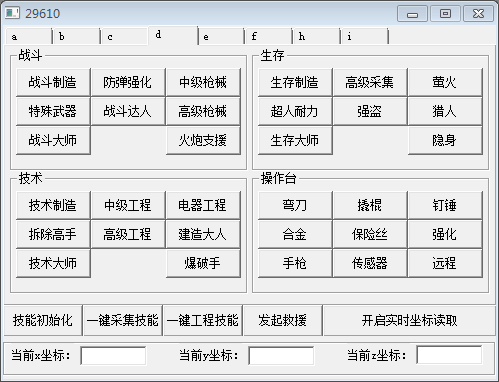Open tab c
Screen dimensions: 499x382
tap(125, 36)
